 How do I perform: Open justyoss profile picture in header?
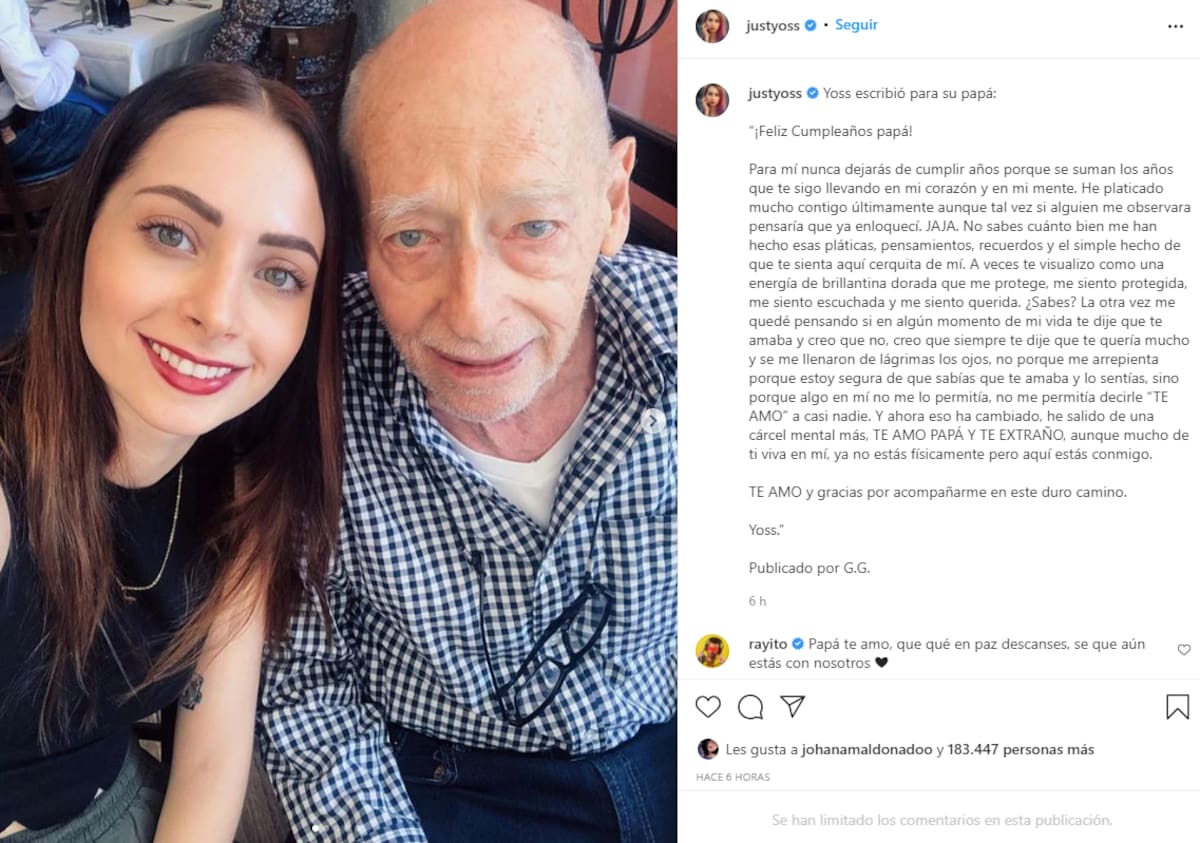[x=712, y=26]
